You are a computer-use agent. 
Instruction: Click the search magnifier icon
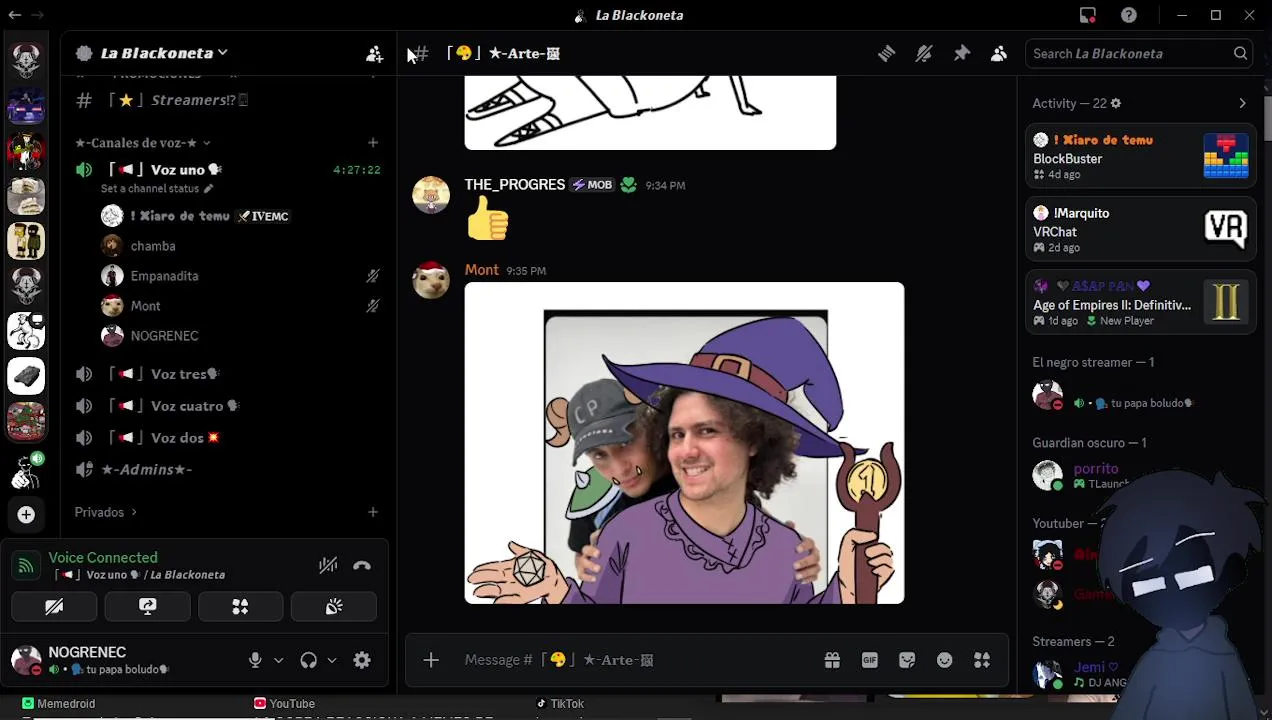[1240, 53]
